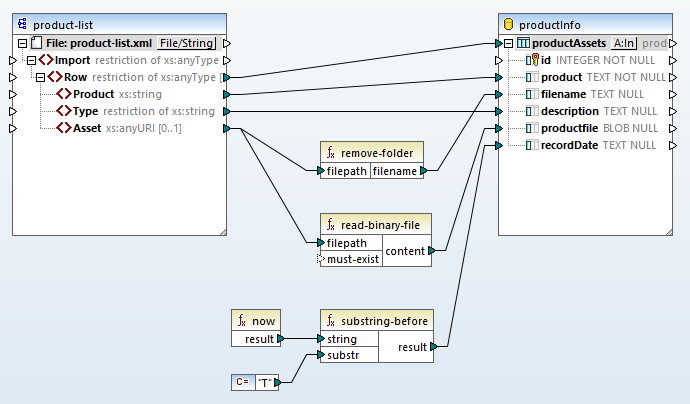Click the id primary key column icon
The width and height of the screenshot is (690, 404).
pos(533,60)
